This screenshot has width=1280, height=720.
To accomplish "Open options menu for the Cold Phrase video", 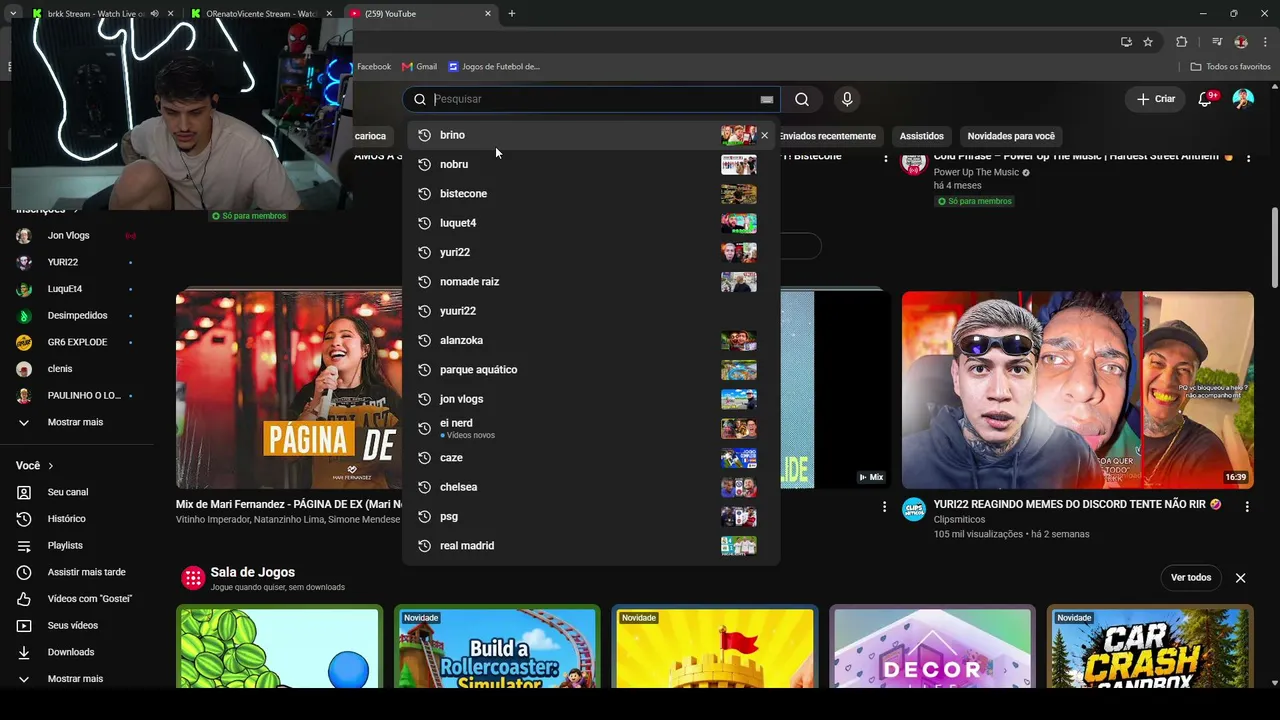I will click(x=1247, y=159).
